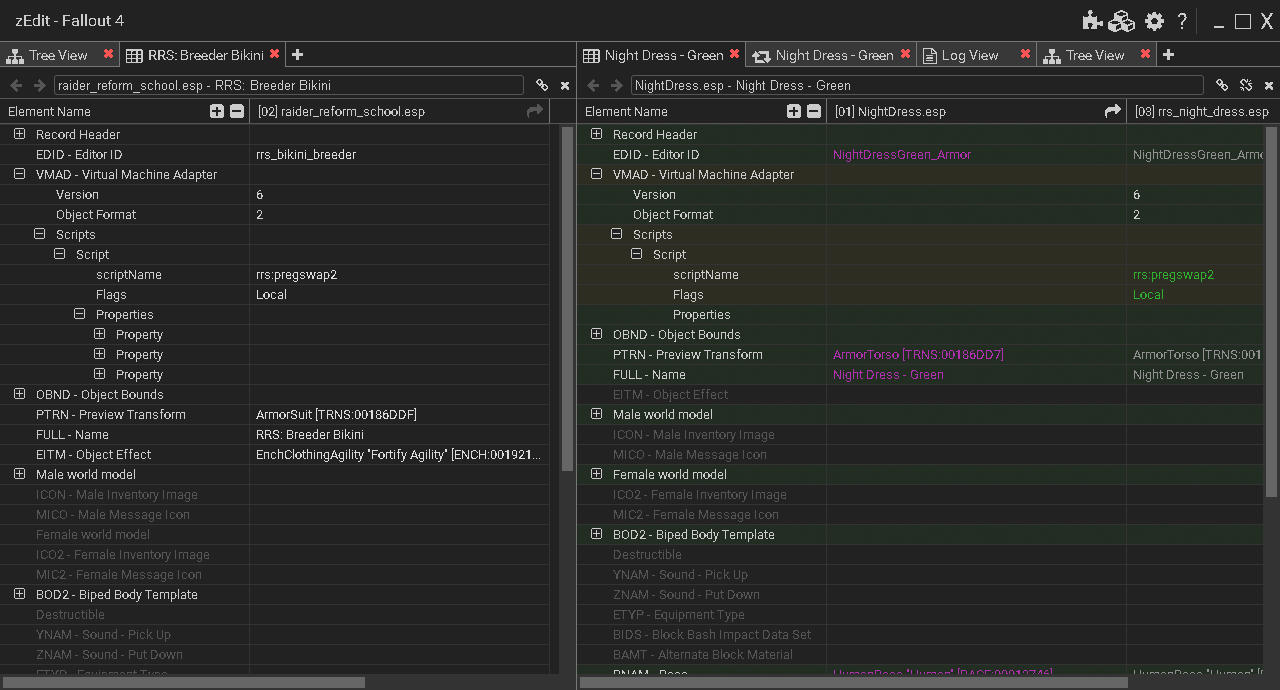This screenshot has height=690, width=1280.
Task: Collapse VMAD node in left pane
Action: (x=19, y=174)
